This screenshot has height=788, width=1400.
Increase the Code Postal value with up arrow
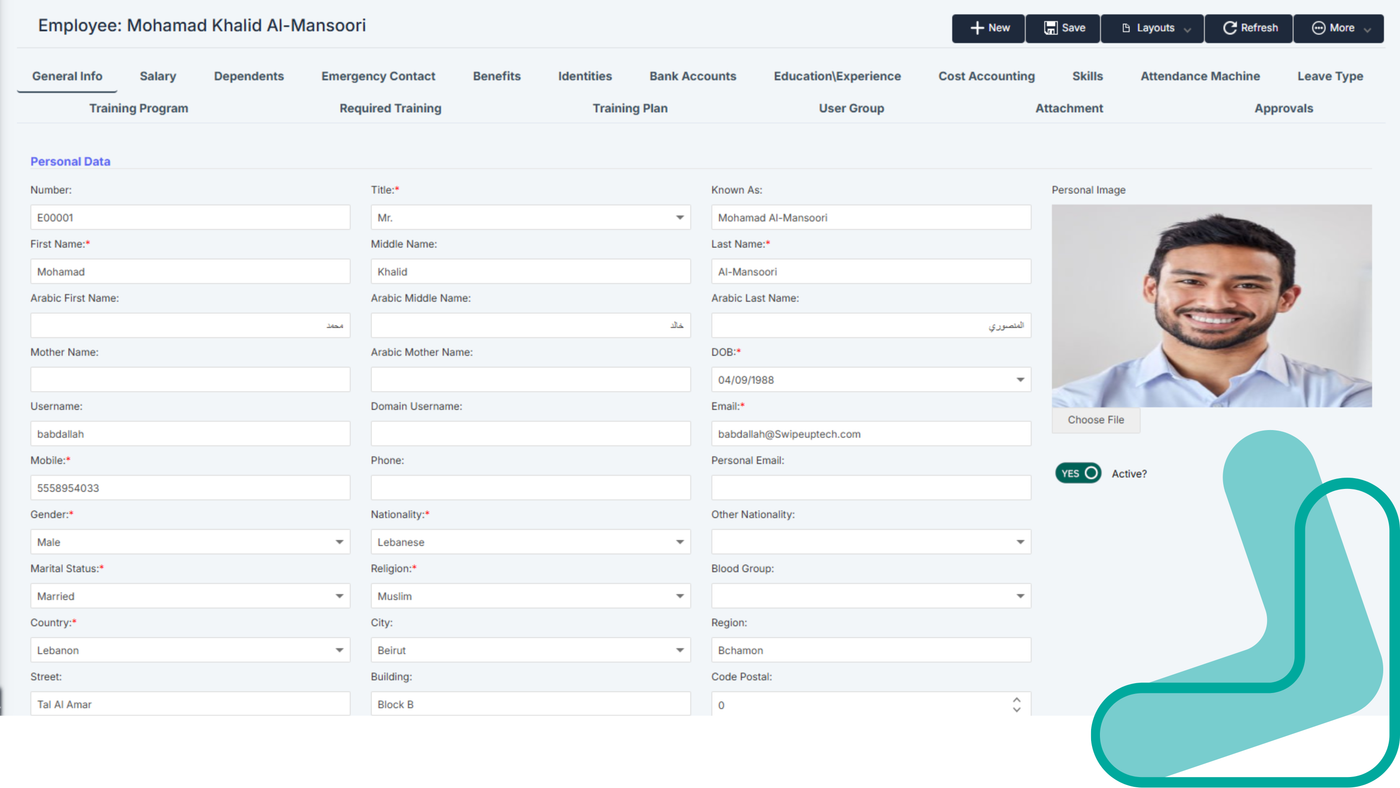click(1016, 700)
